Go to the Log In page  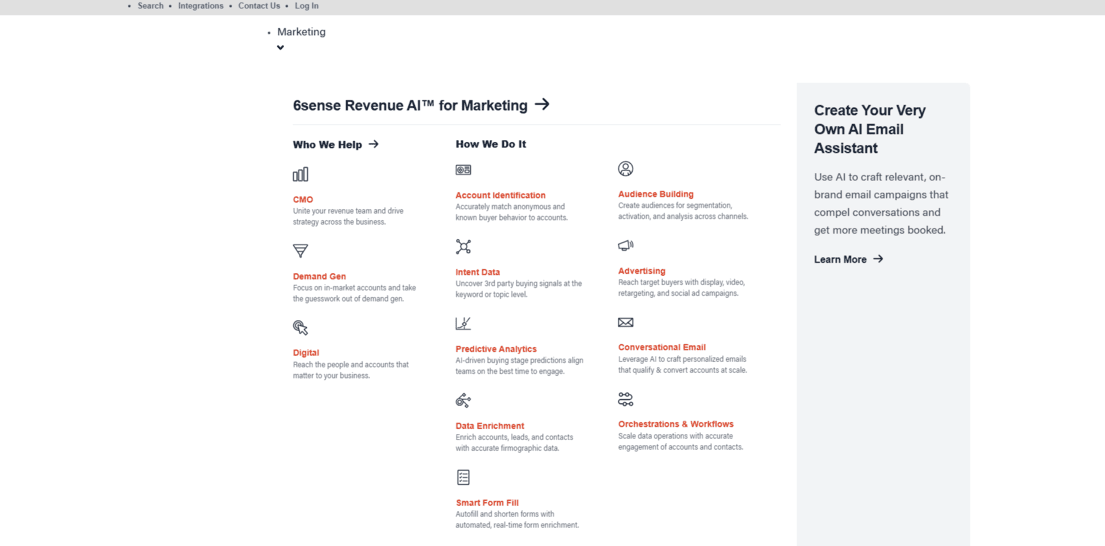[x=306, y=6]
